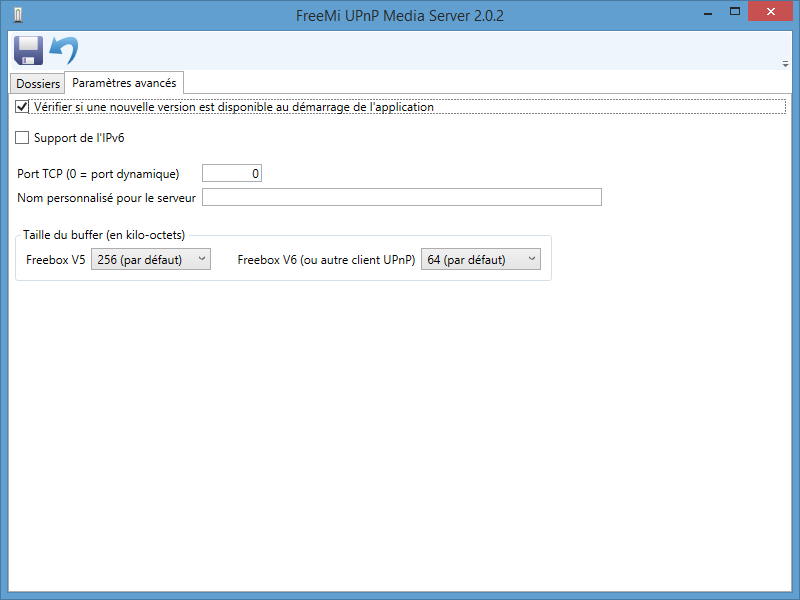Click 'Freebox V6 (ou autre client UPnP)' label
The height and width of the screenshot is (600, 800).
click(x=326, y=260)
